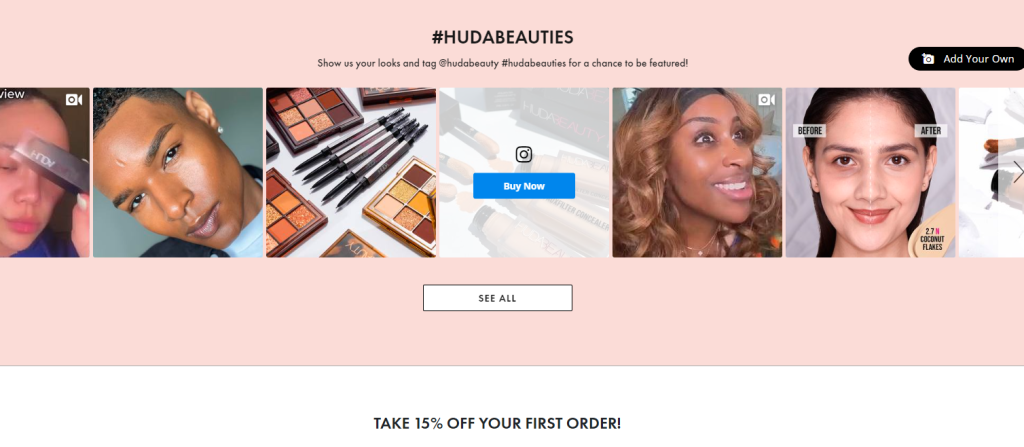Image resolution: width=1024 pixels, height=447 pixels.
Task: Advance carousel with the right arrow chevron
Action: [x=1017, y=173]
